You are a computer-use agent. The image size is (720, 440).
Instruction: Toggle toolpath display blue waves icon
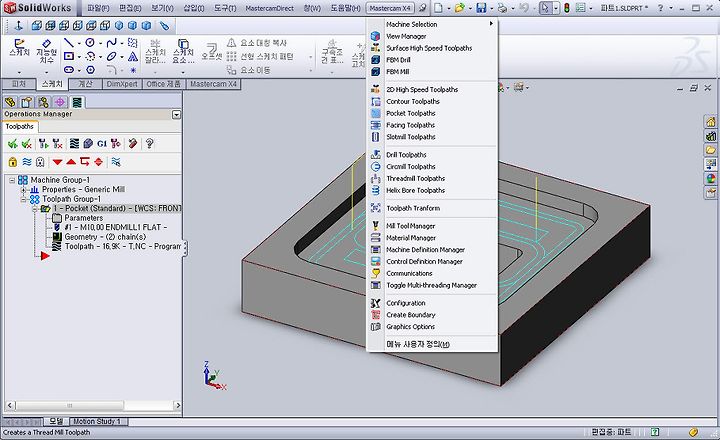(x=27, y=162)
